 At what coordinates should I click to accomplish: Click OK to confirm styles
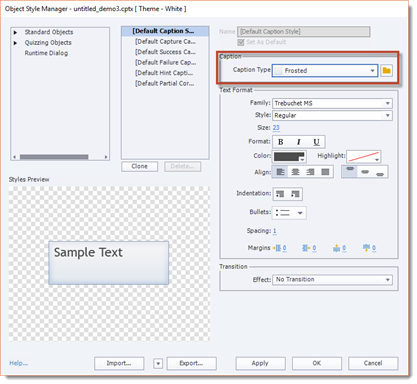[317, 363]
